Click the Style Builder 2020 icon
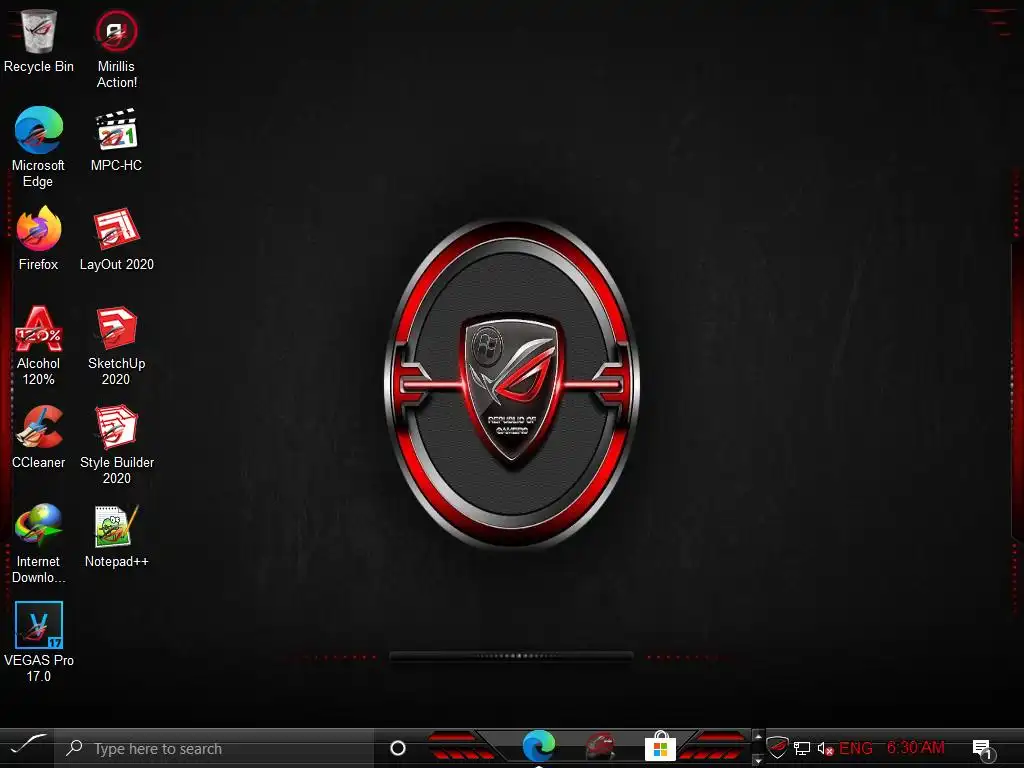Viewport: 1024px width, 768px height. 116,445
